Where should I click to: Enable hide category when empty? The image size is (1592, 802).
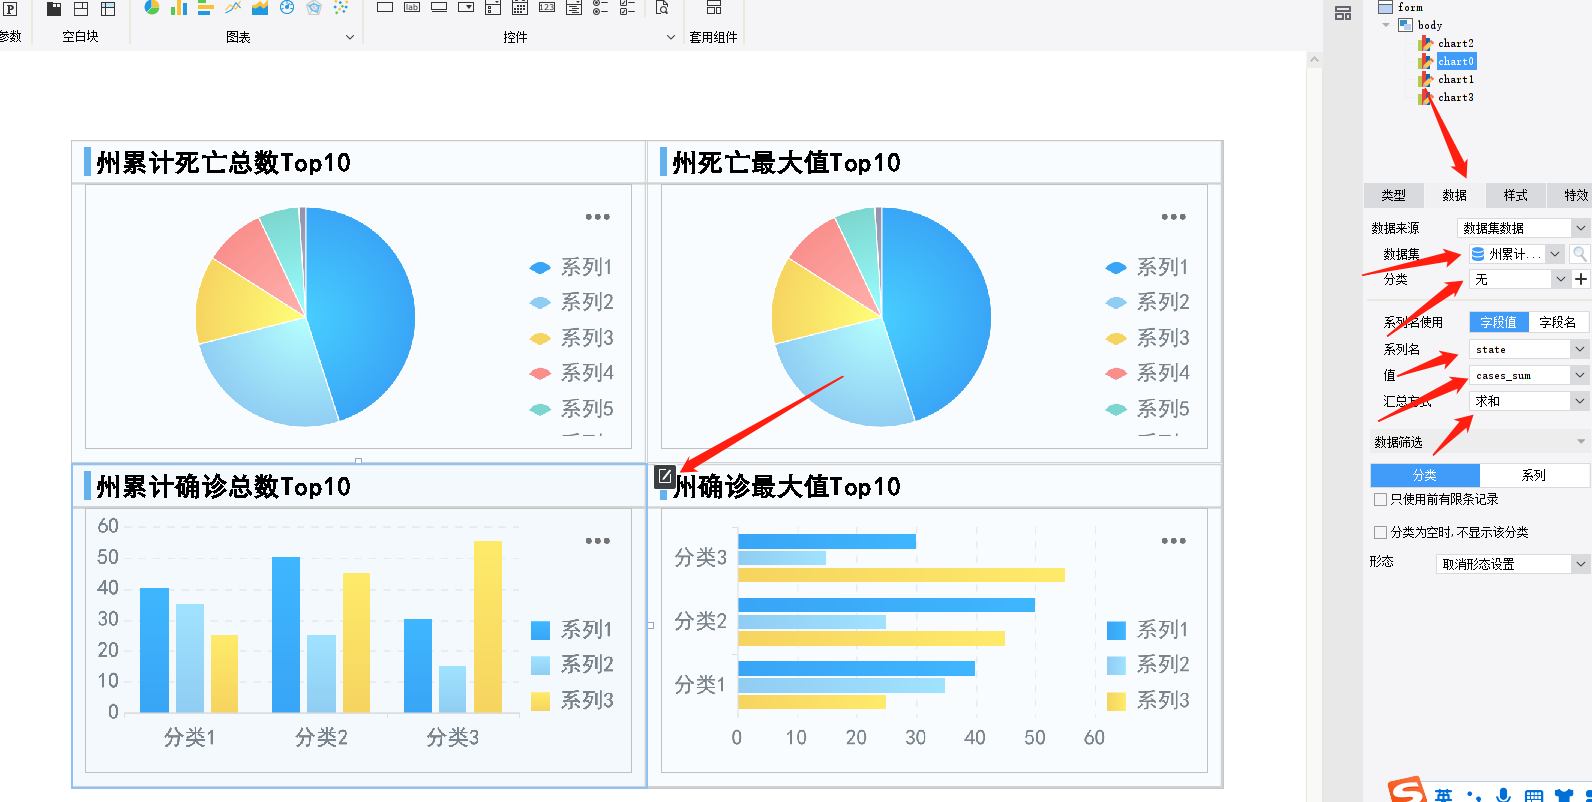tap(1381, 532)
